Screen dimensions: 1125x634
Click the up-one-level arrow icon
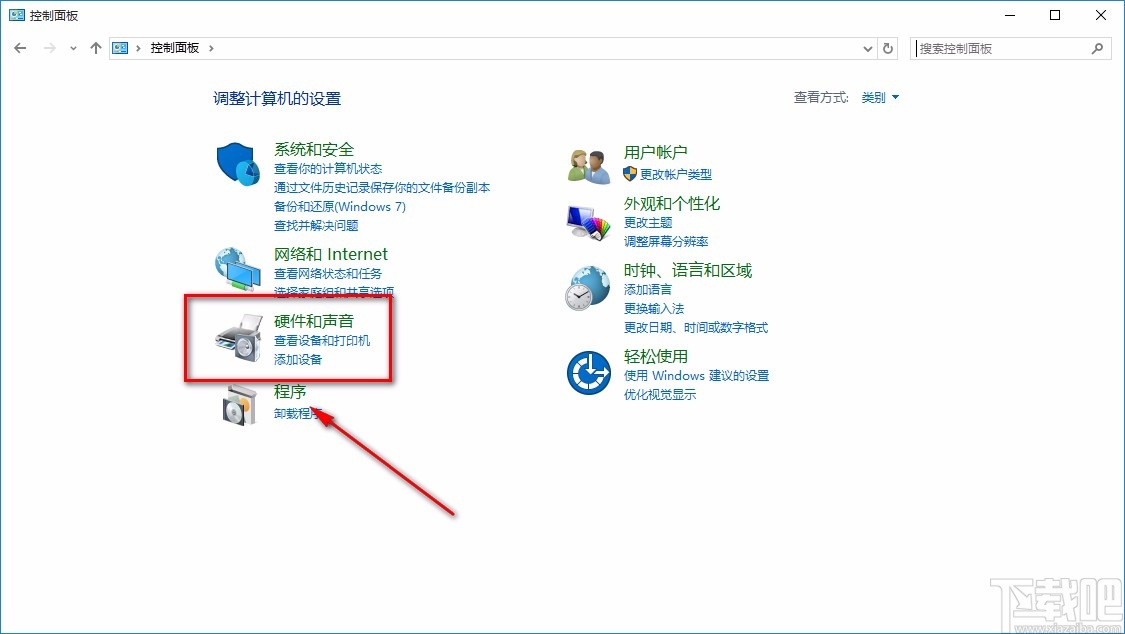pos(95,47)
